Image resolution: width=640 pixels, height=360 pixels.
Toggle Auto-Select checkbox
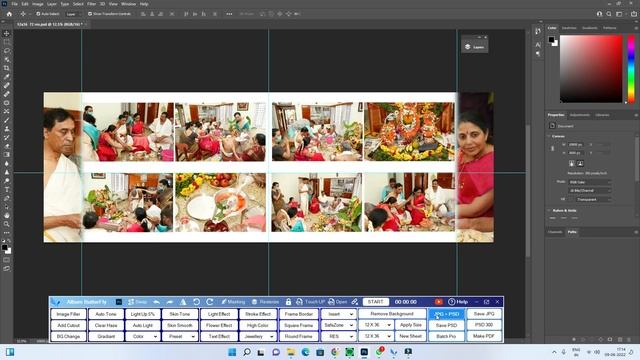point(38,14)
